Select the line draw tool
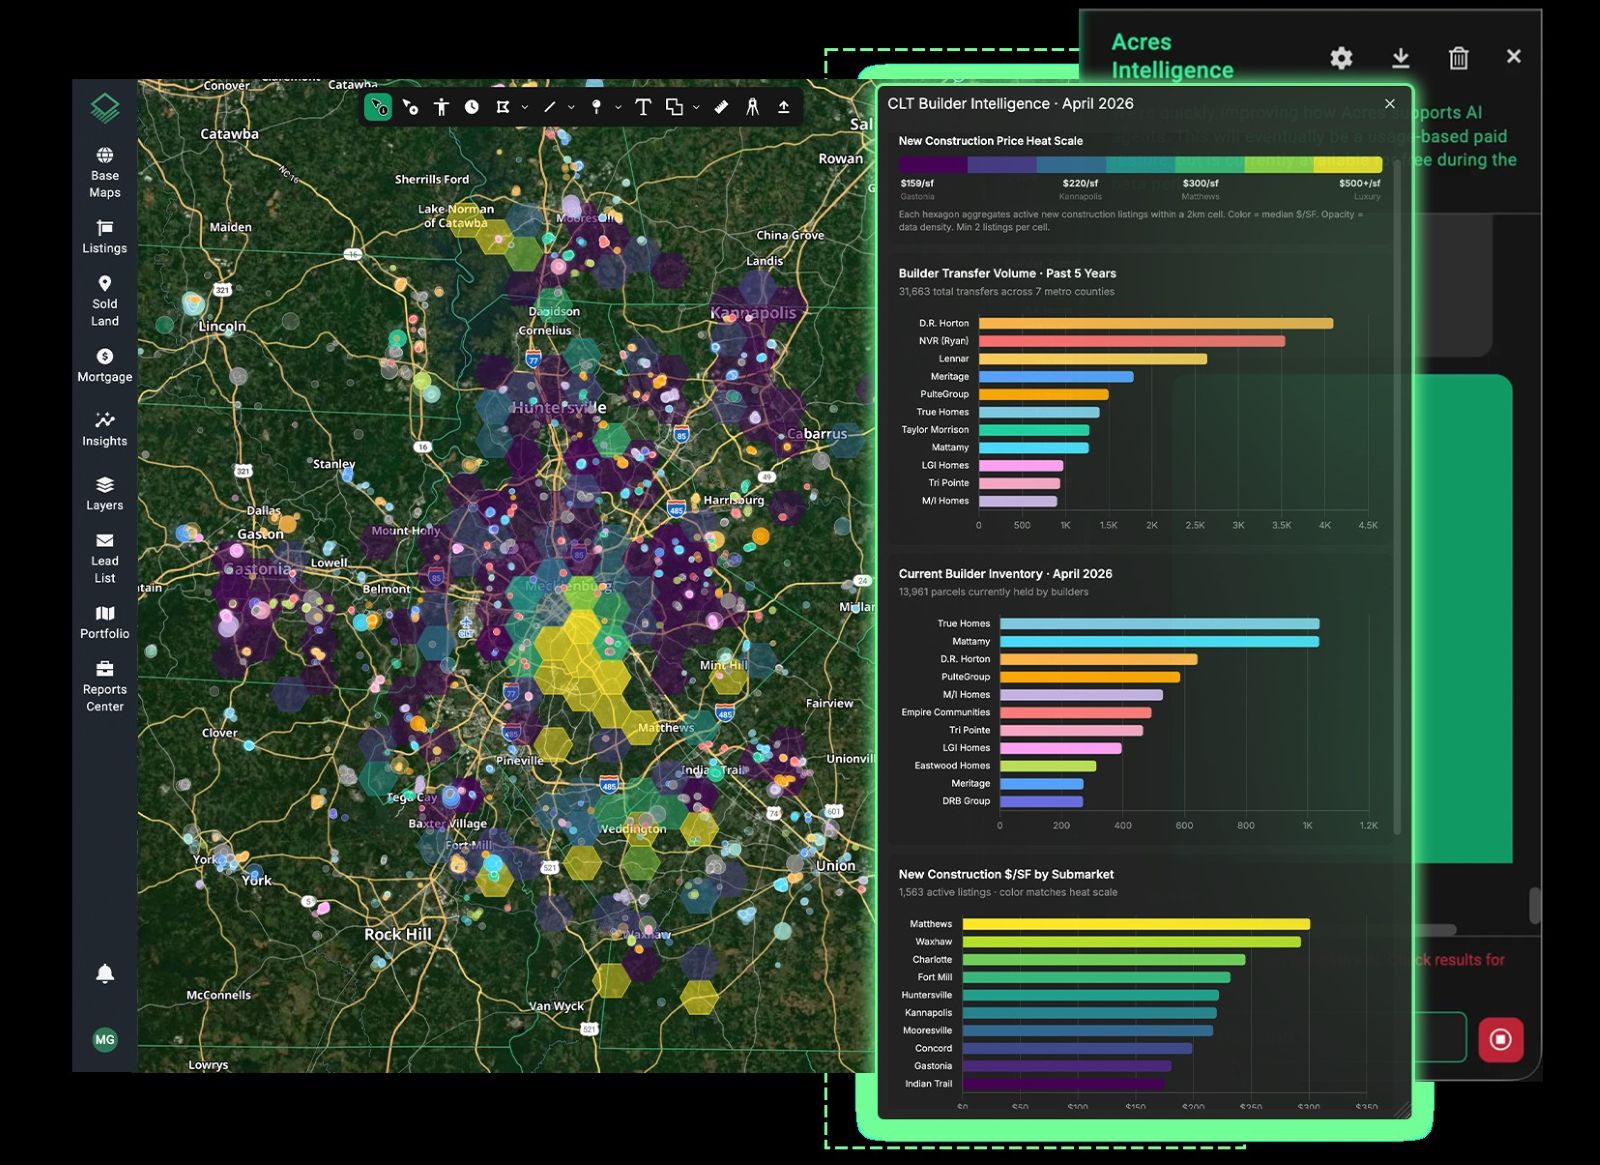 550,107
